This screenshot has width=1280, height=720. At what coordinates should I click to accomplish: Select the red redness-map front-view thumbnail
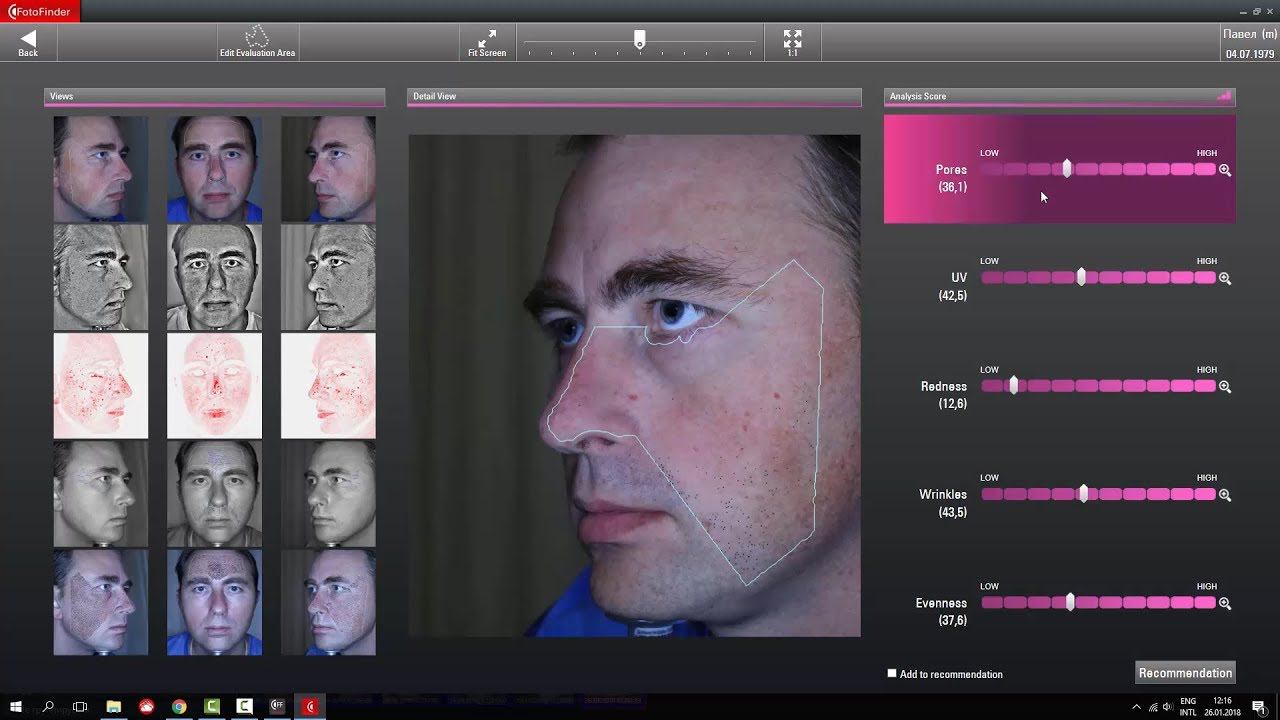pyautogui.click(x=214, y=385)
